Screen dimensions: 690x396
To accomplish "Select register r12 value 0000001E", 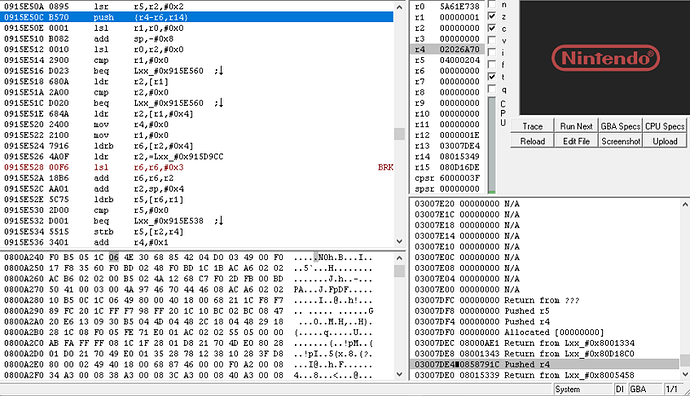I will point(459,135).
